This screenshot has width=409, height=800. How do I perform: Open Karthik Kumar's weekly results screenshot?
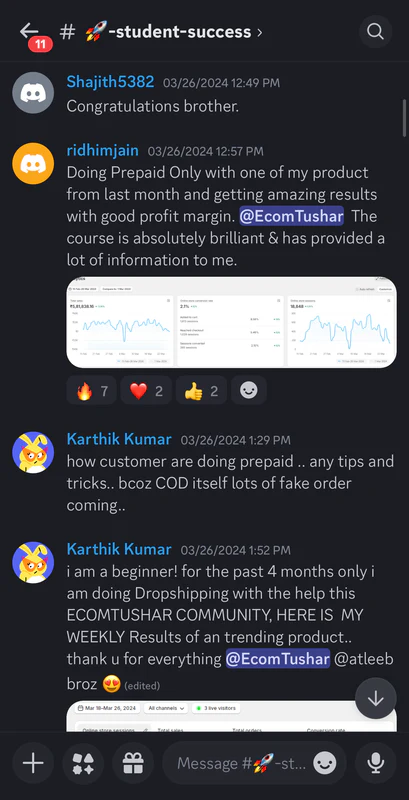pyautogui.click(x=232, y=716)
